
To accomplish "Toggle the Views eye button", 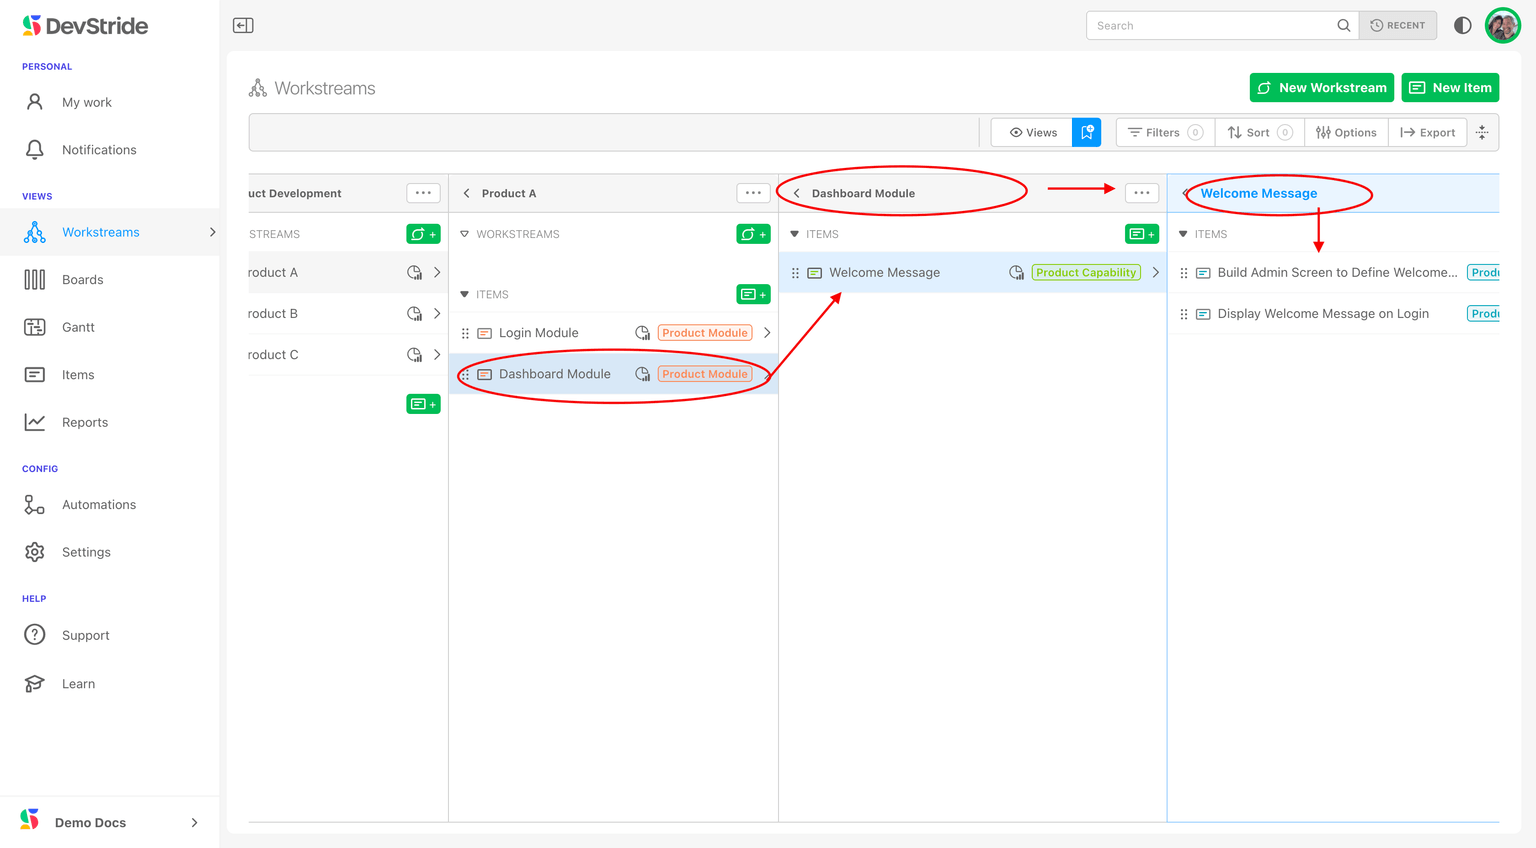I will (x=1032, y=132).
